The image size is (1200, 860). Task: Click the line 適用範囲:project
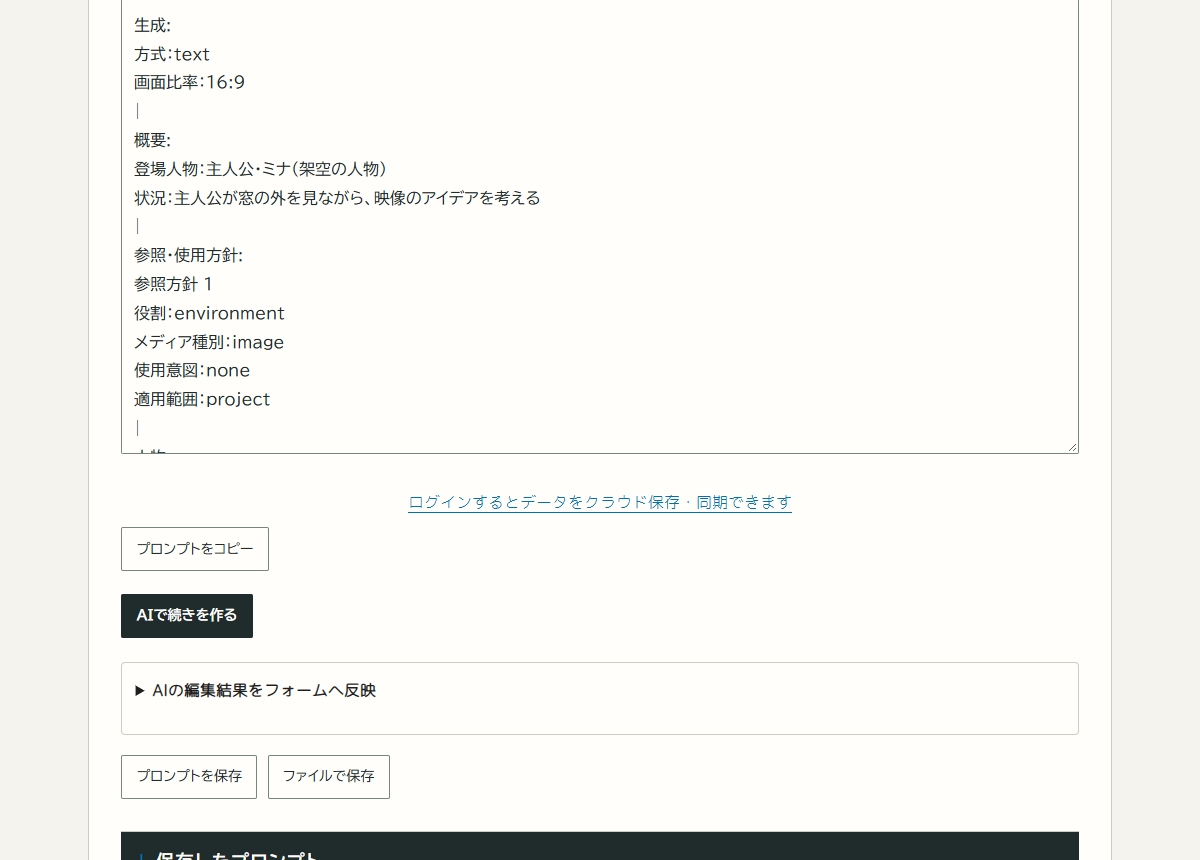pos(202,399)
